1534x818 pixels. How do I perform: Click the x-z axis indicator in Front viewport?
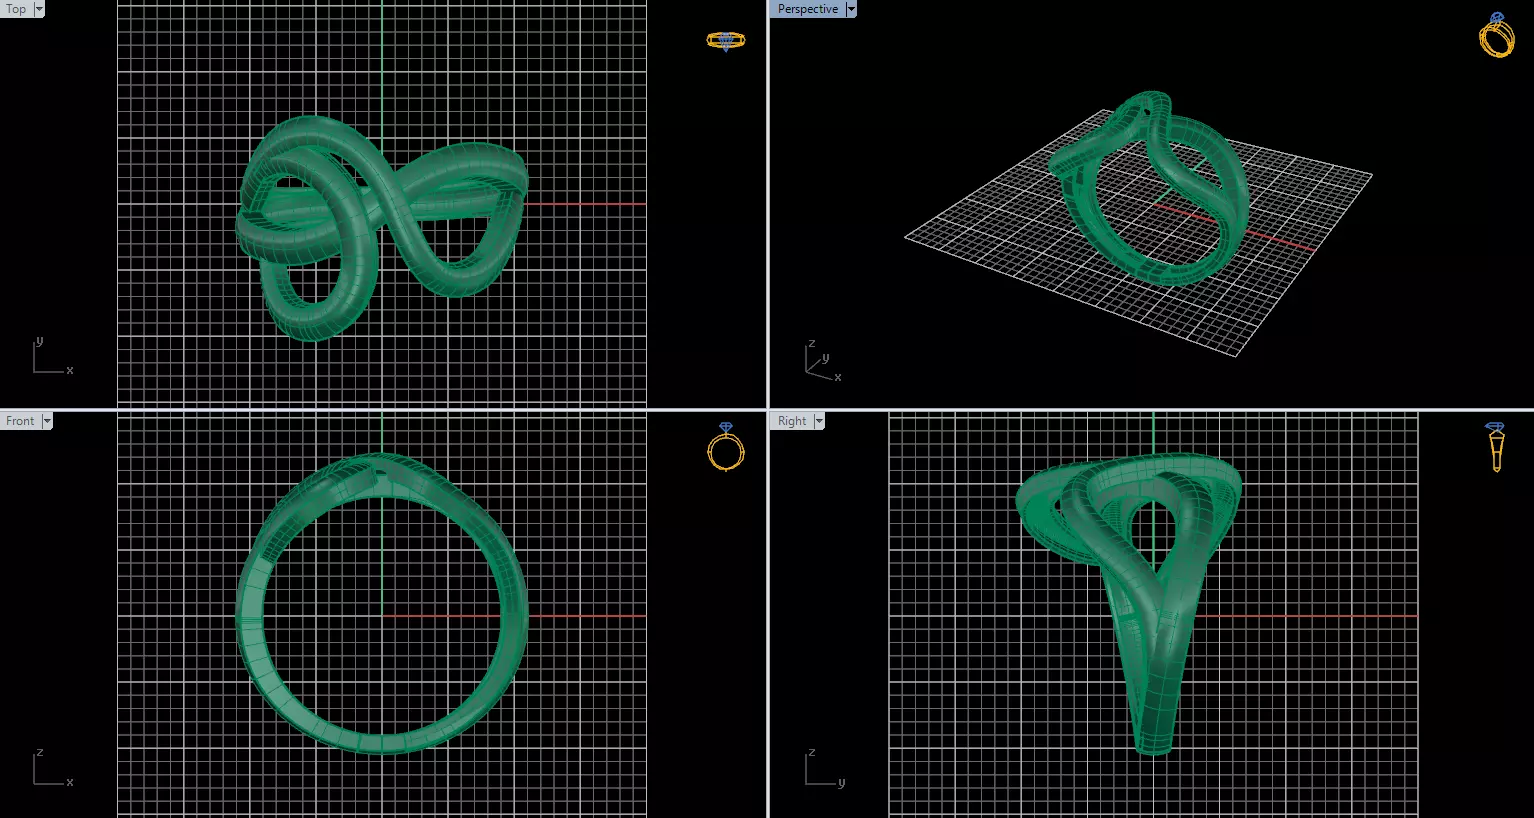pos(52,768)
